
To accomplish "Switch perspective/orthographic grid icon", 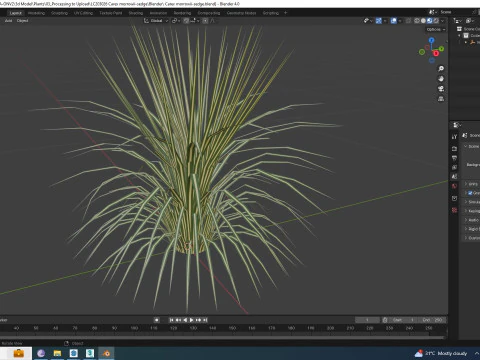I will point(441,99).
